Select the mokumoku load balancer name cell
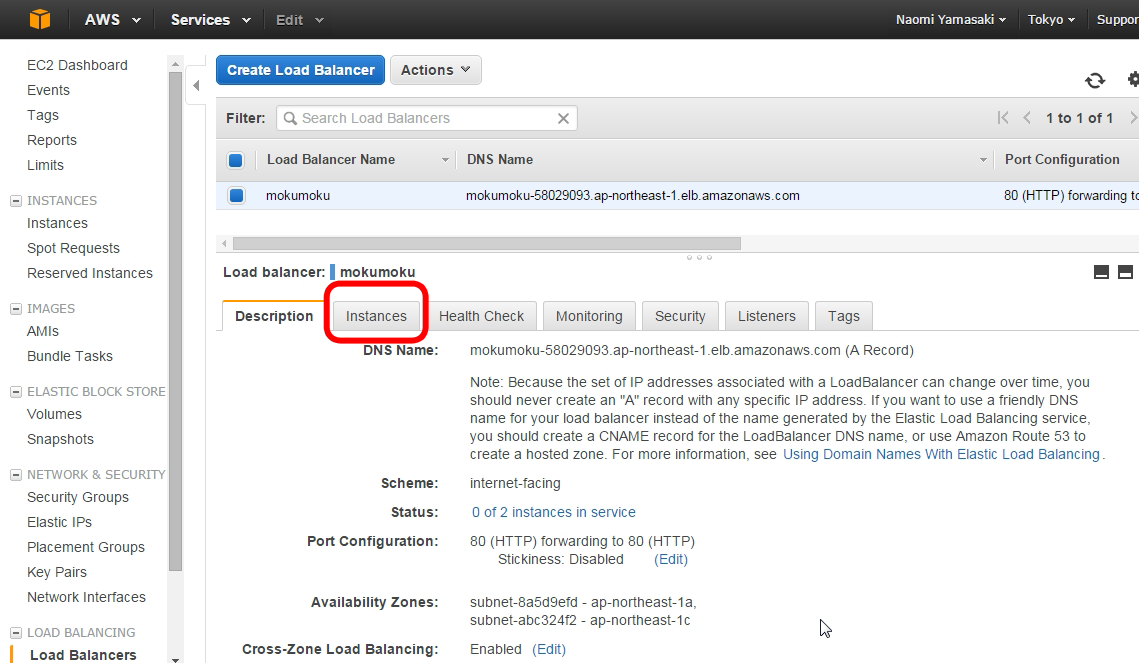 tap(298, 195)
